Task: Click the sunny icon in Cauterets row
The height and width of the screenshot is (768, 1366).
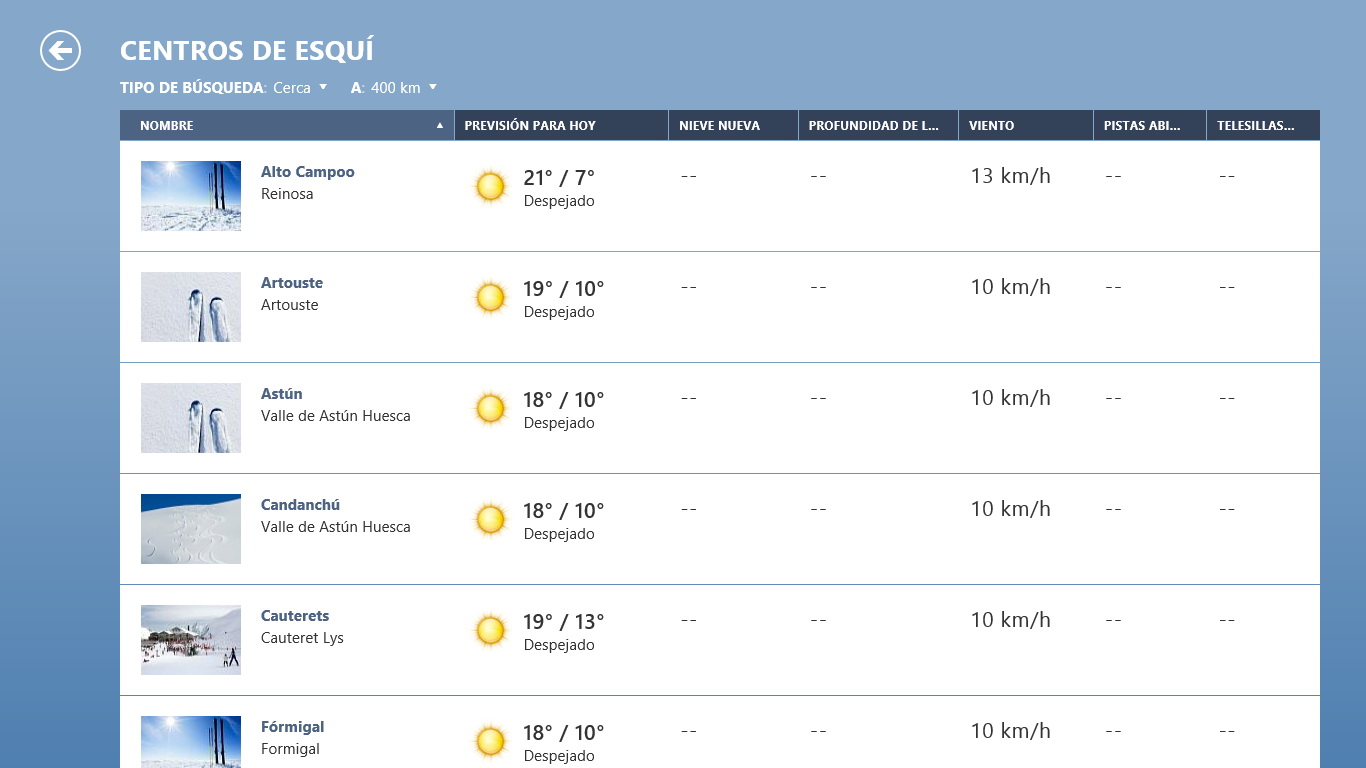Action: click(x=490, y=631)
